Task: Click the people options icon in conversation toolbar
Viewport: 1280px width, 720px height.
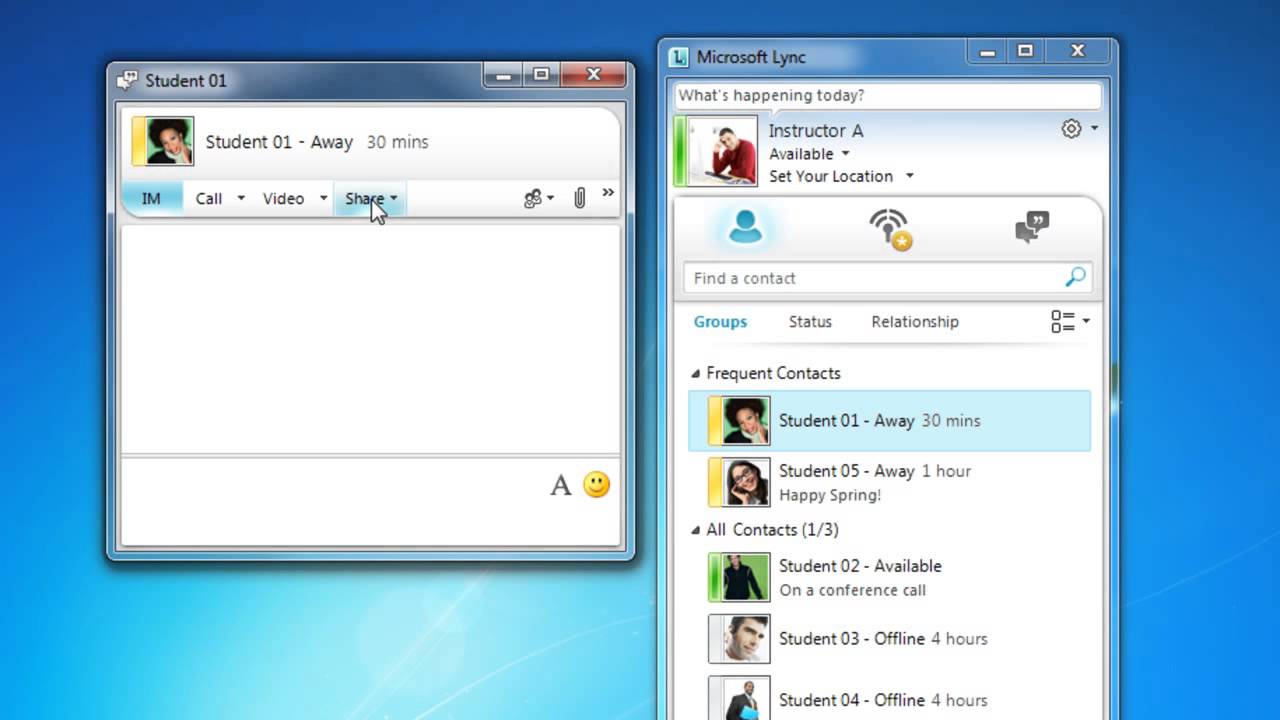Action: point(533,198)
